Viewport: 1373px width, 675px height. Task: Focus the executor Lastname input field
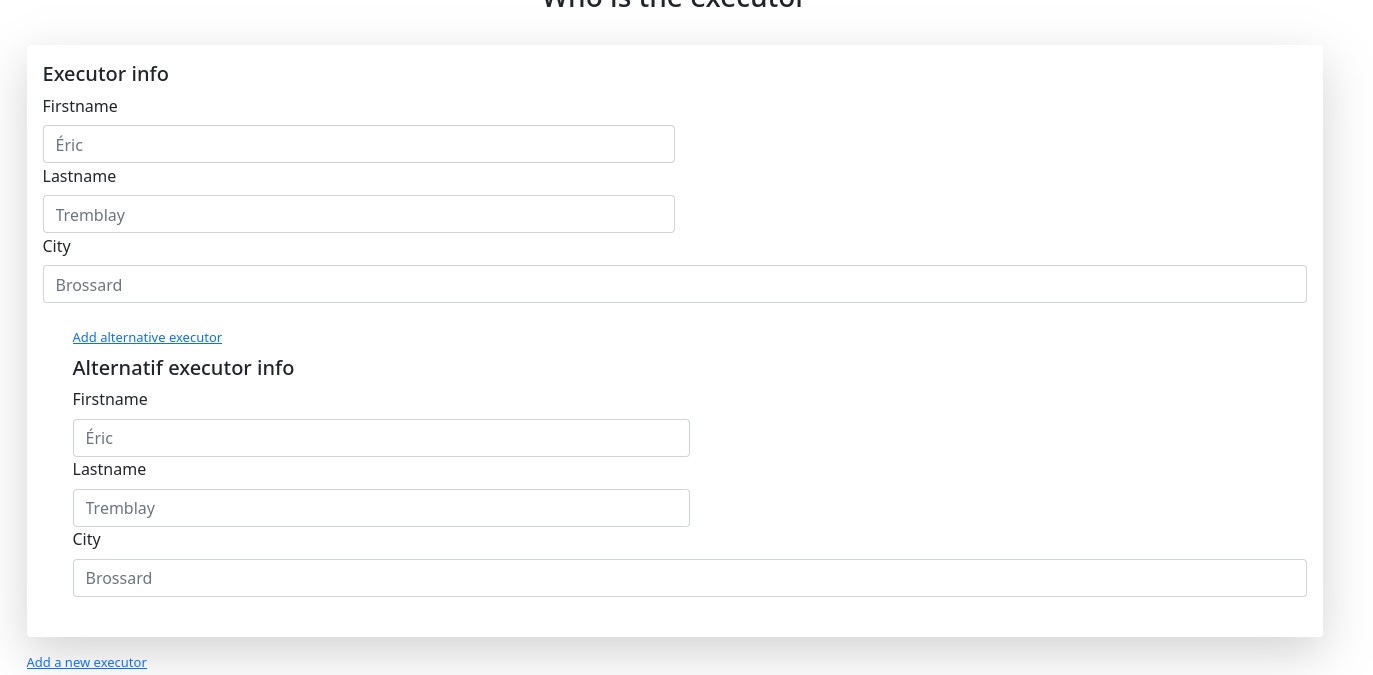pyautogui.click(x=358, y=214)
